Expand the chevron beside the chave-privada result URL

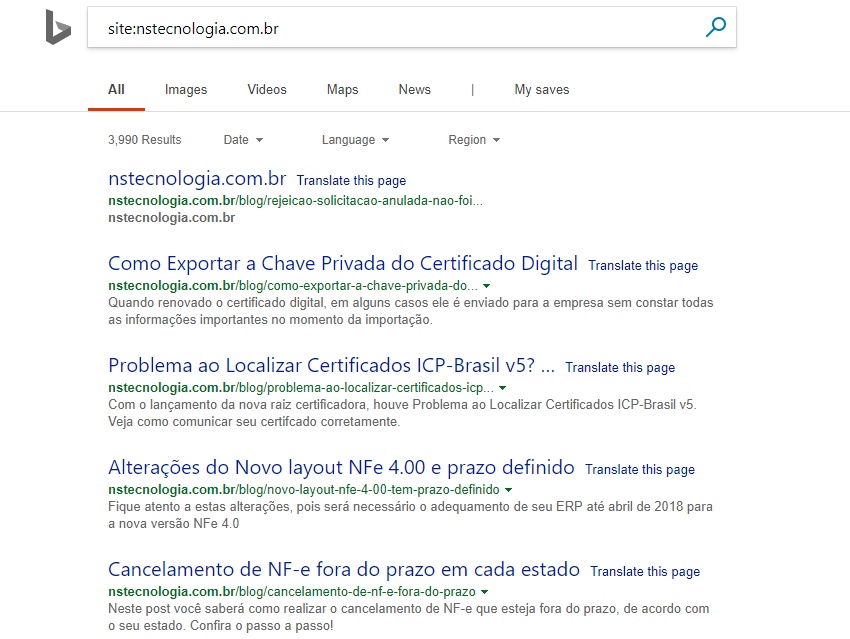point(487,285)
